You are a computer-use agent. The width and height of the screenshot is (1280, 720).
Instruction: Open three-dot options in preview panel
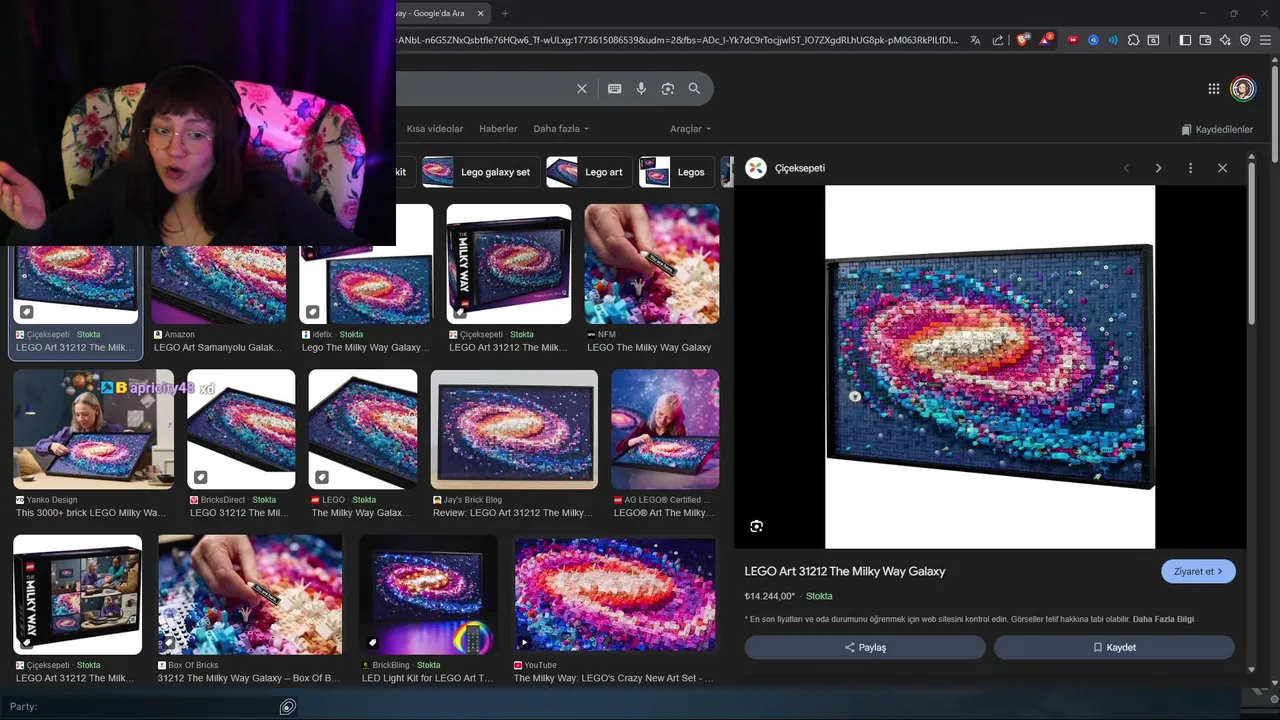coord(1190,168)
